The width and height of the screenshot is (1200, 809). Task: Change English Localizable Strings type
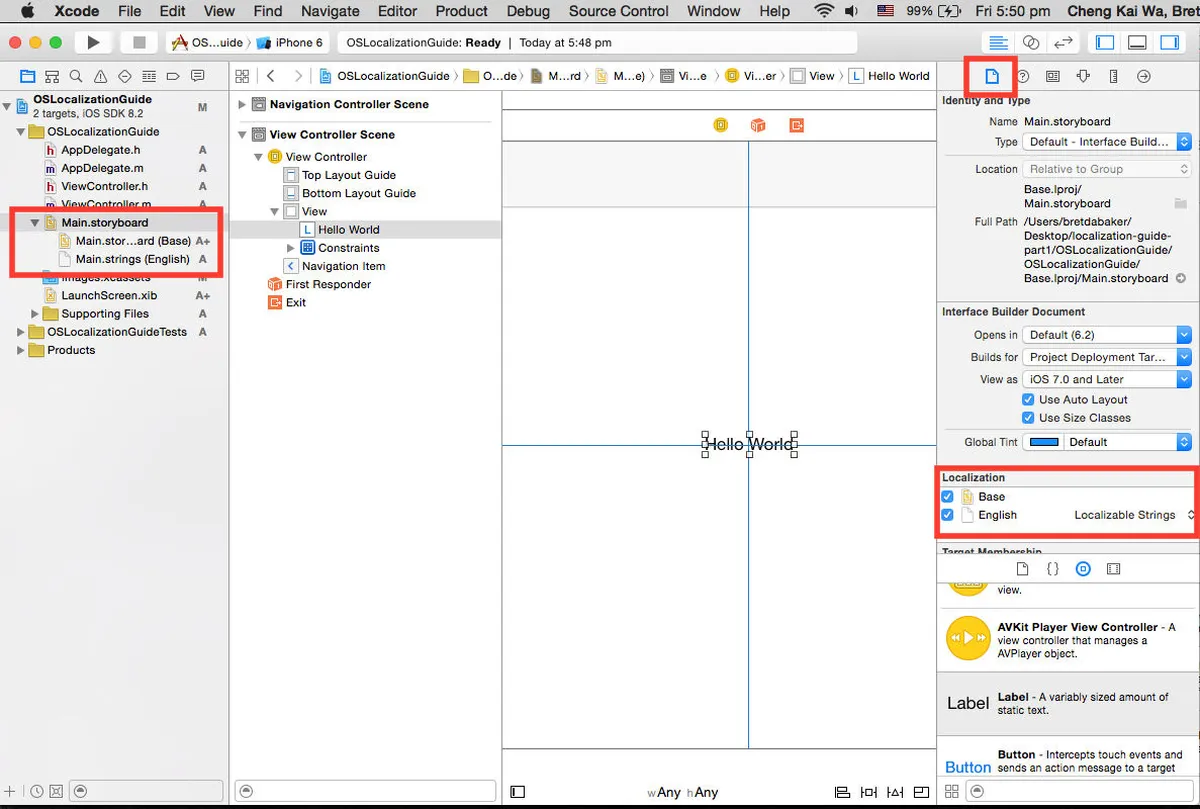1133,515
